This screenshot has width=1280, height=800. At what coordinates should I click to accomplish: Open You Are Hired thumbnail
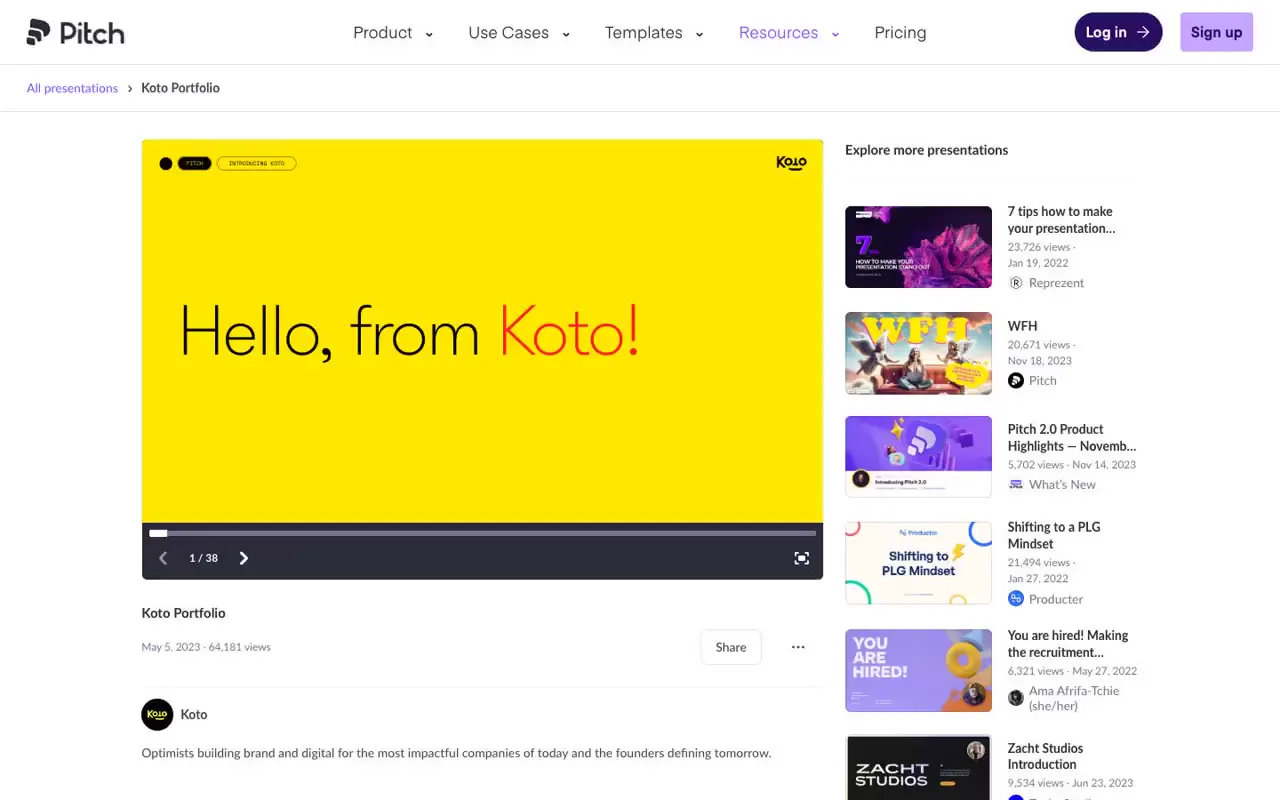point(918,670)
